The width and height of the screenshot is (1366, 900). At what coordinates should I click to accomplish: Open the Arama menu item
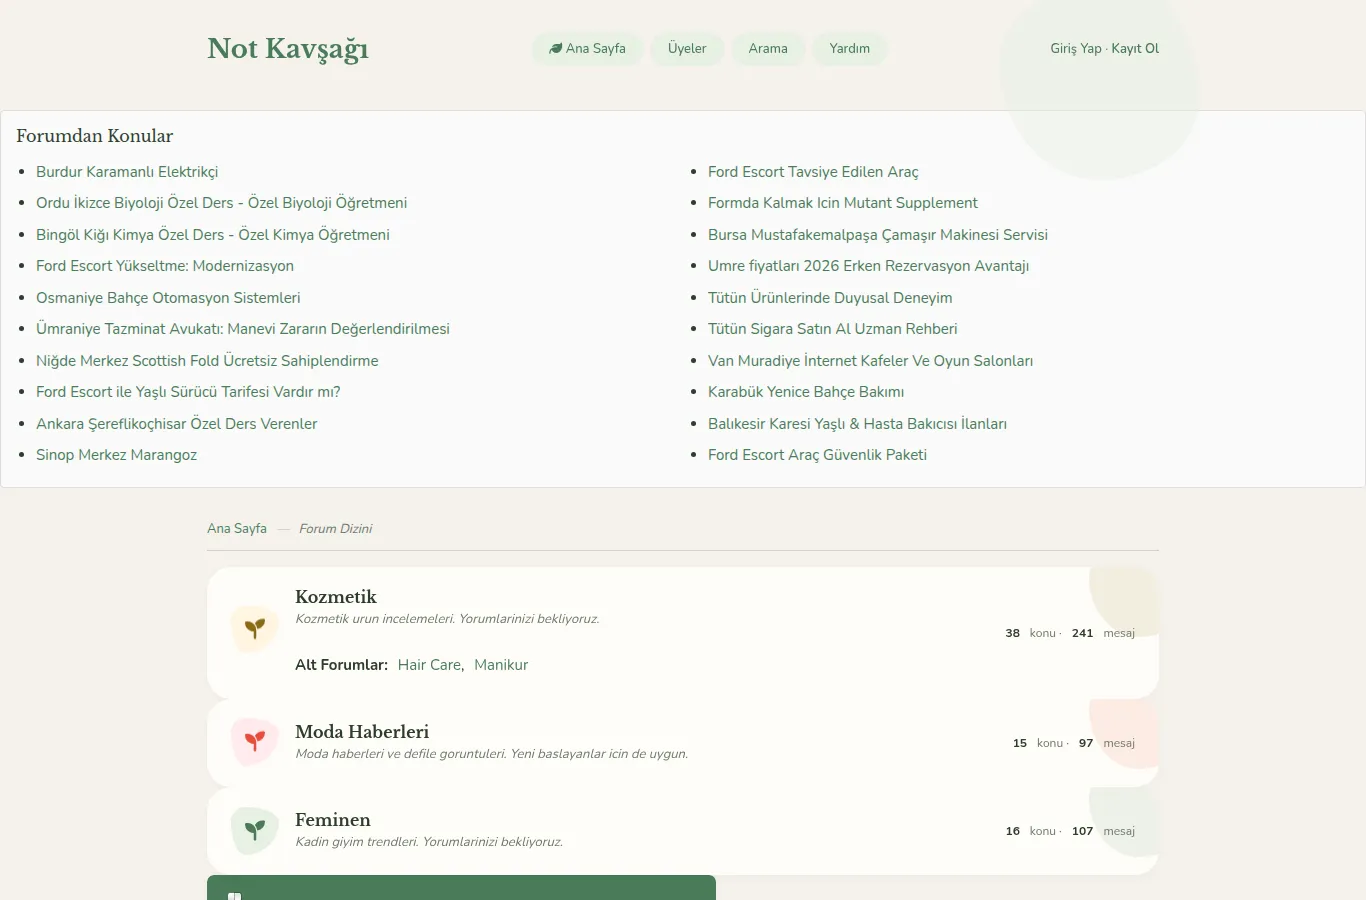[768, 48]
